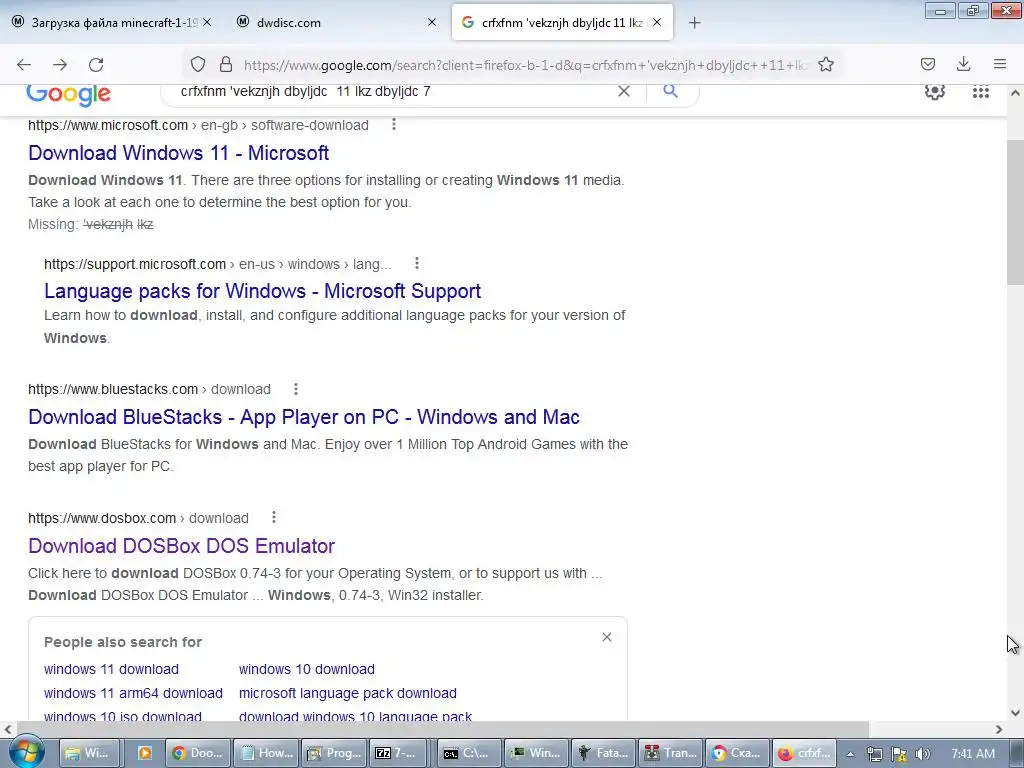This screenshot has width=1024, height=768.
Task: Close the minecraft download tab
Action: 207,22
